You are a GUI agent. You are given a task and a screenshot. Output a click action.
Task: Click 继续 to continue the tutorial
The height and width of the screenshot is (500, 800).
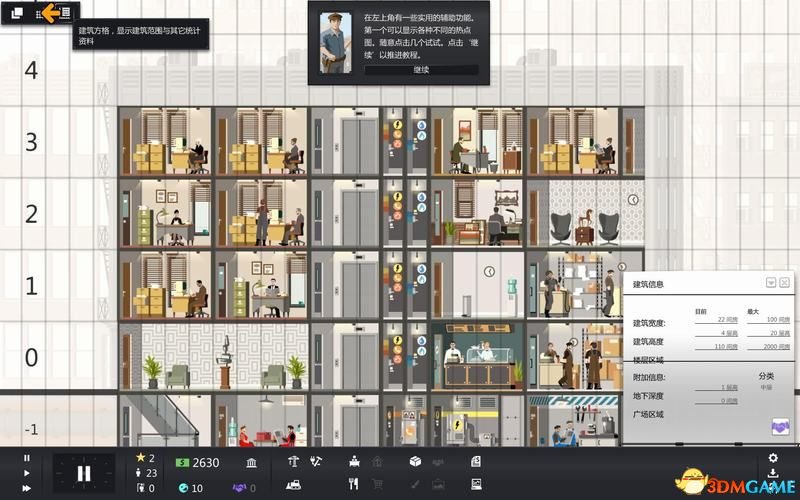click(x=421, y=70)
